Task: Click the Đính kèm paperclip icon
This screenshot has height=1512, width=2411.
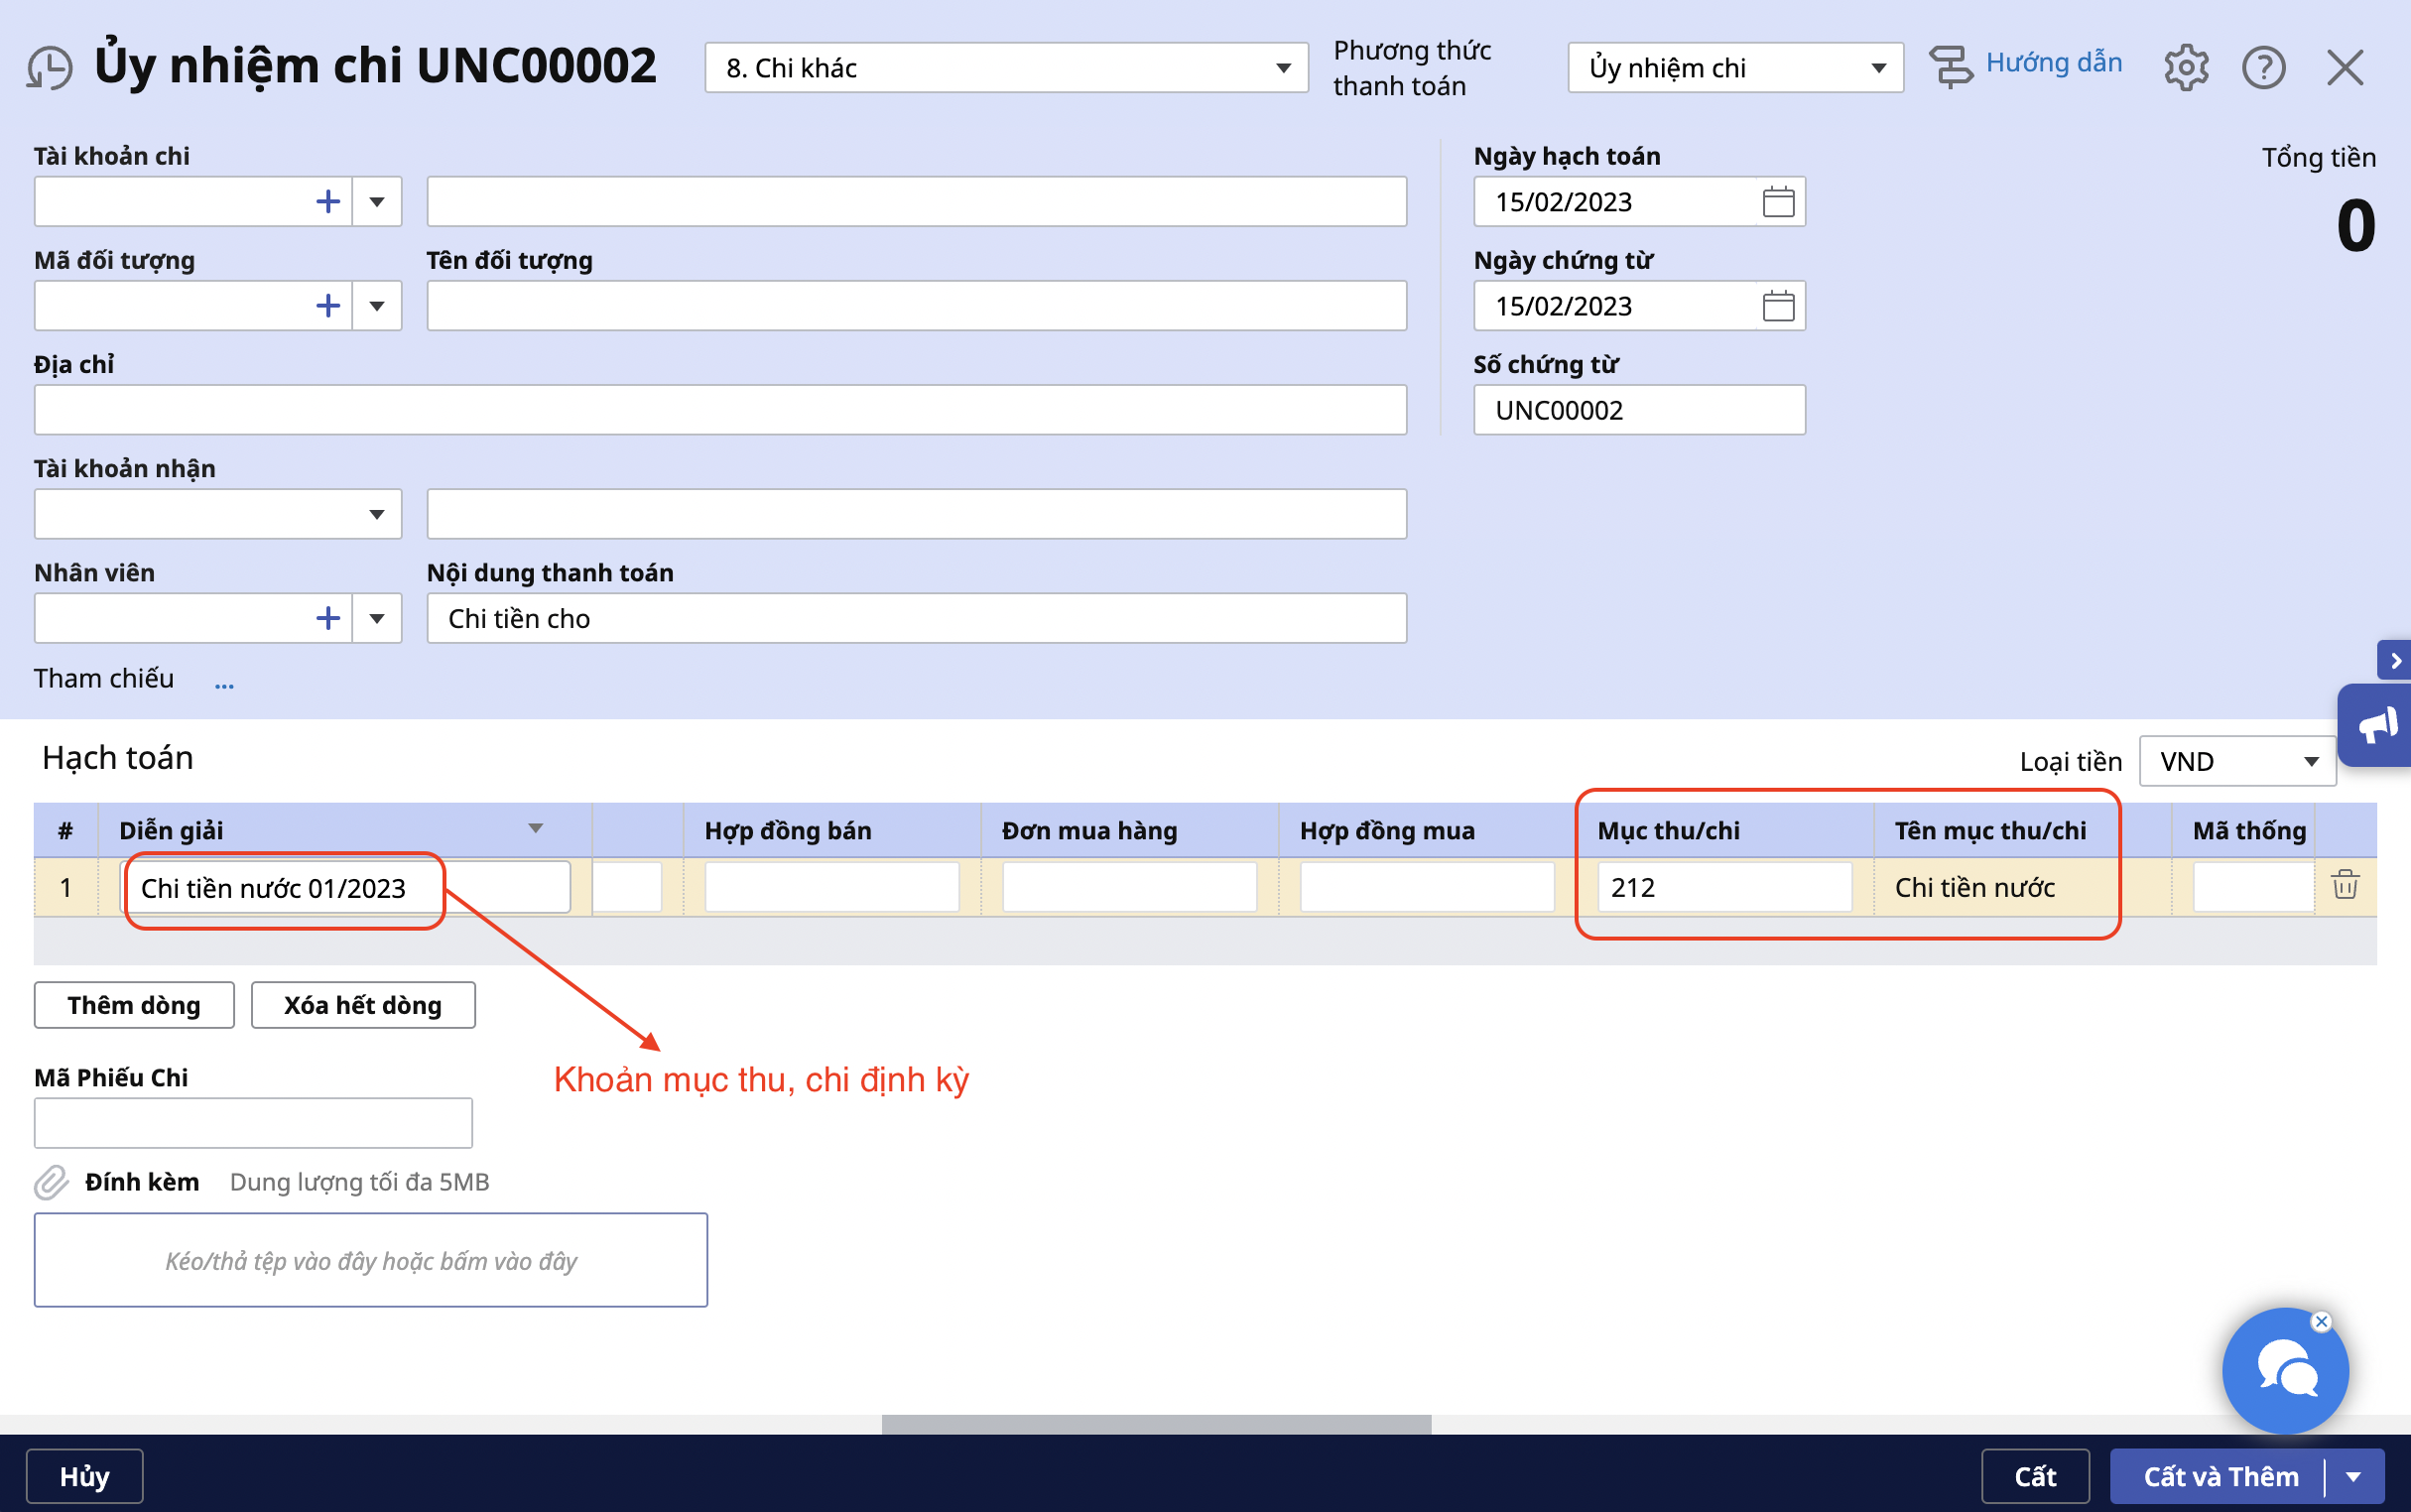Action: pyautogui.click(x=51, y=1182)
